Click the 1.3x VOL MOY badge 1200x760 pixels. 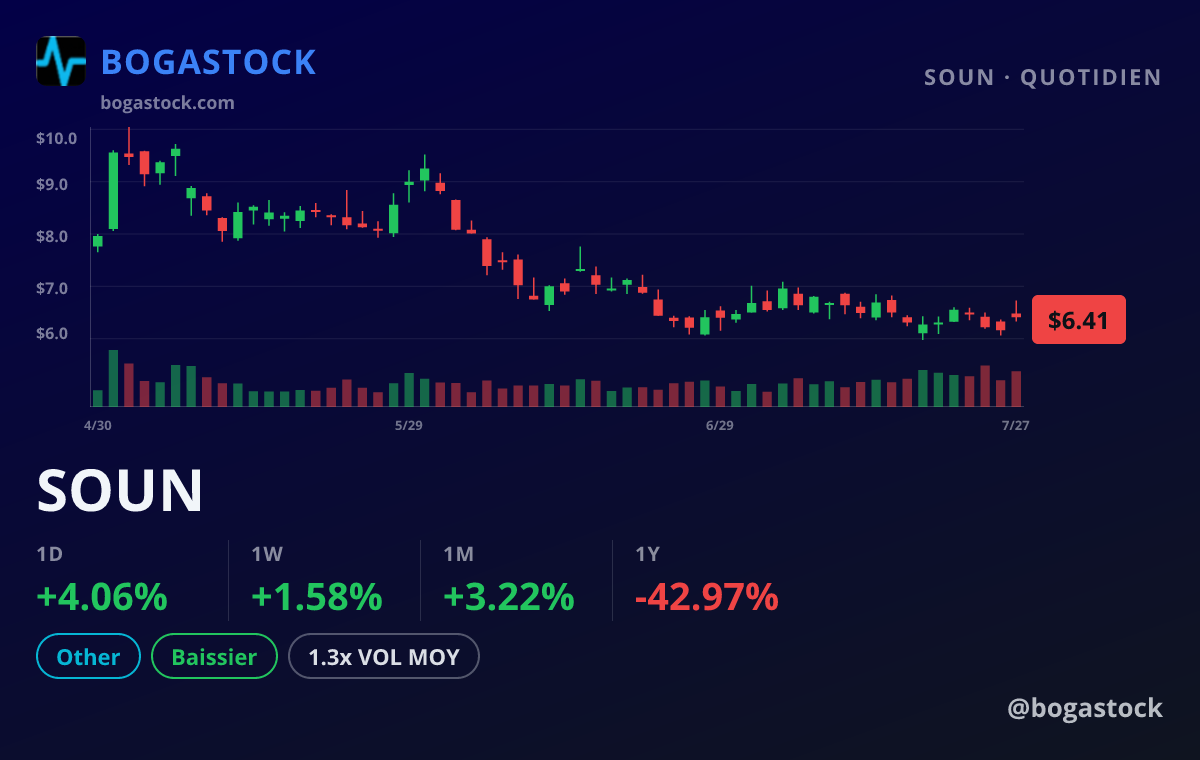pos(384,657)
